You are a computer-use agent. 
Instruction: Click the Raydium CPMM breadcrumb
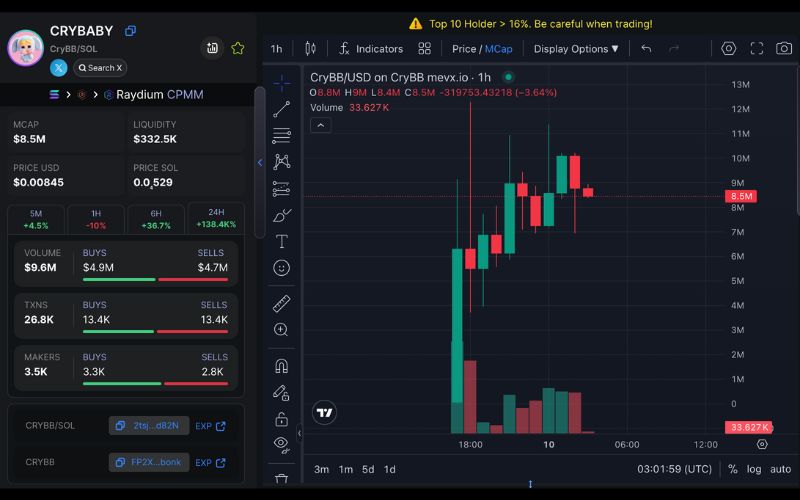154,95
